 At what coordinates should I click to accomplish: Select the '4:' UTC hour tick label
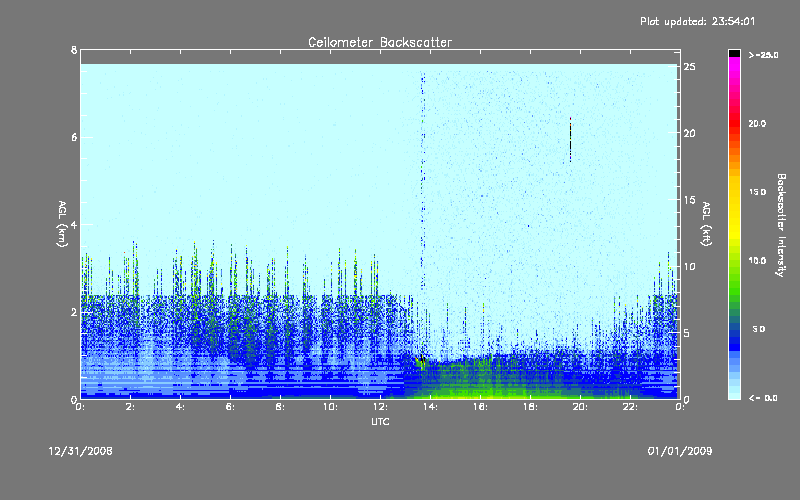pyautogui.click(x=181, y=407)
